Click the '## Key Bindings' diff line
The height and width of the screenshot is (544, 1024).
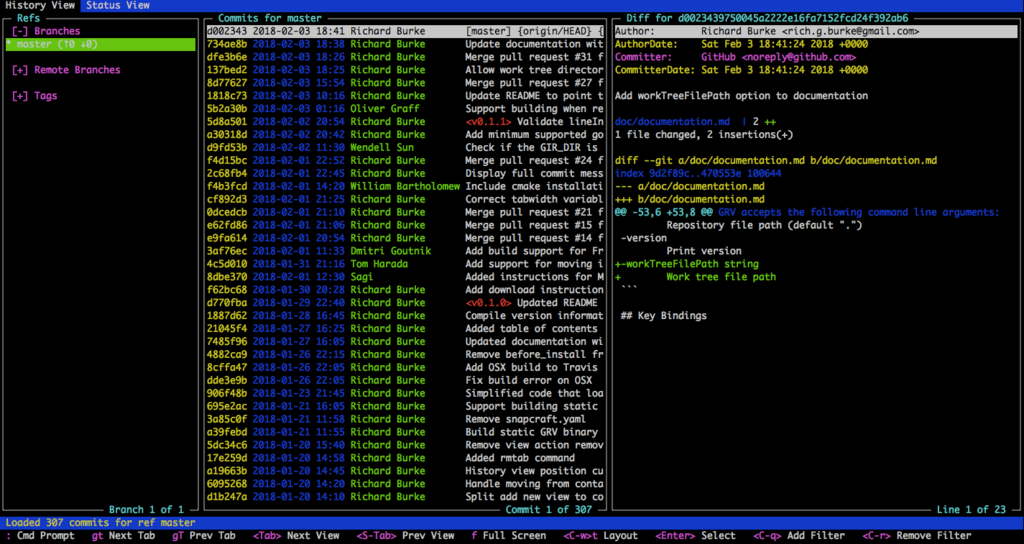664,315
